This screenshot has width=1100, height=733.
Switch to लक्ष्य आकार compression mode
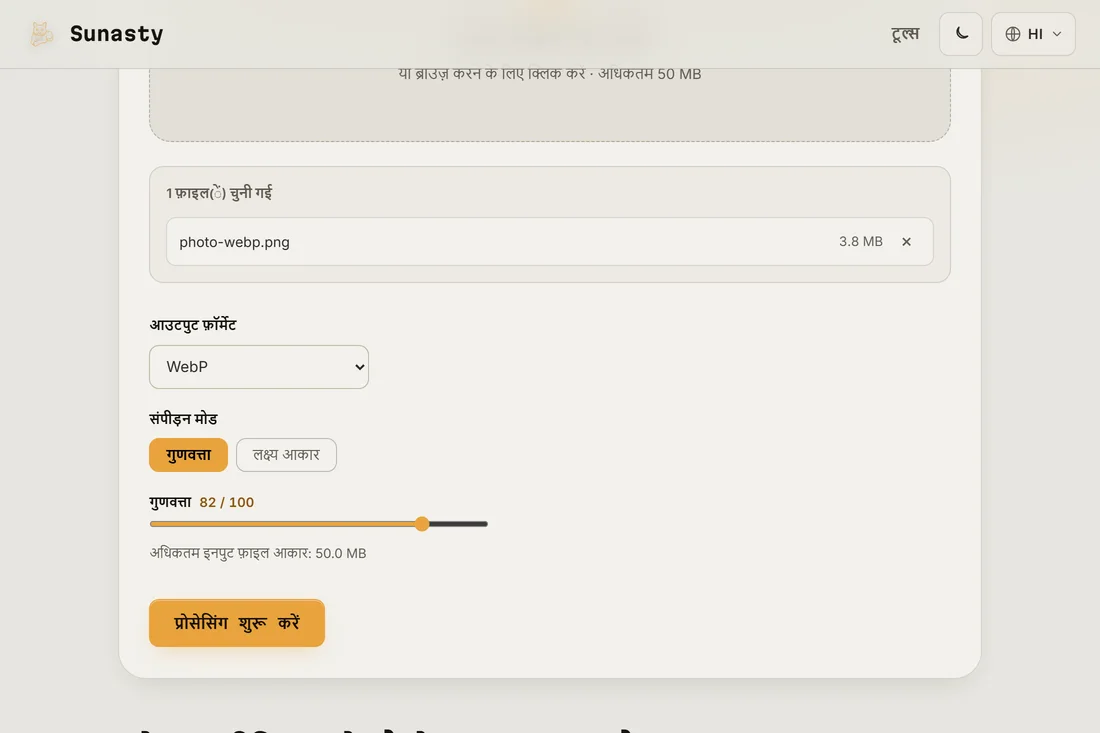pyautogui.click(x=286, y=455)
